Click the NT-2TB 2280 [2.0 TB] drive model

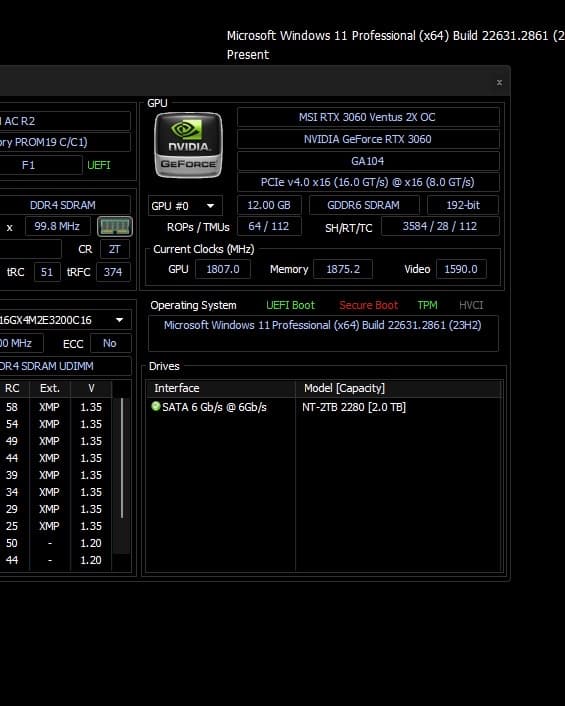(x=354, y=407)
